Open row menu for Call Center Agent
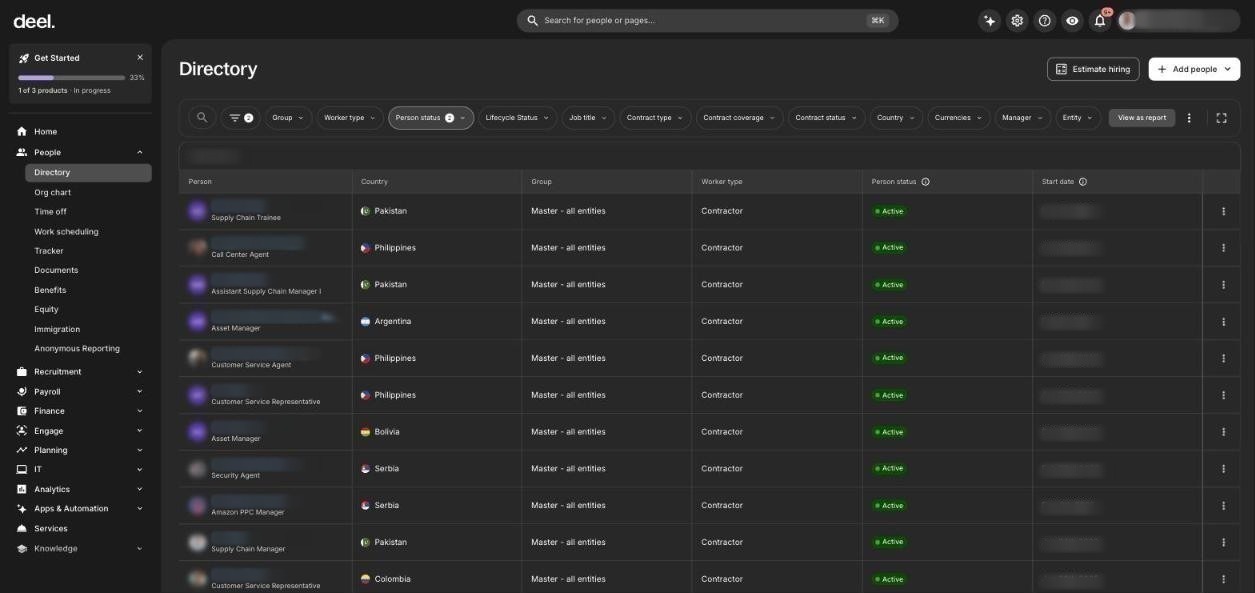Image resolution: width=1255 pixels, height=593 pixels. 1223,248
